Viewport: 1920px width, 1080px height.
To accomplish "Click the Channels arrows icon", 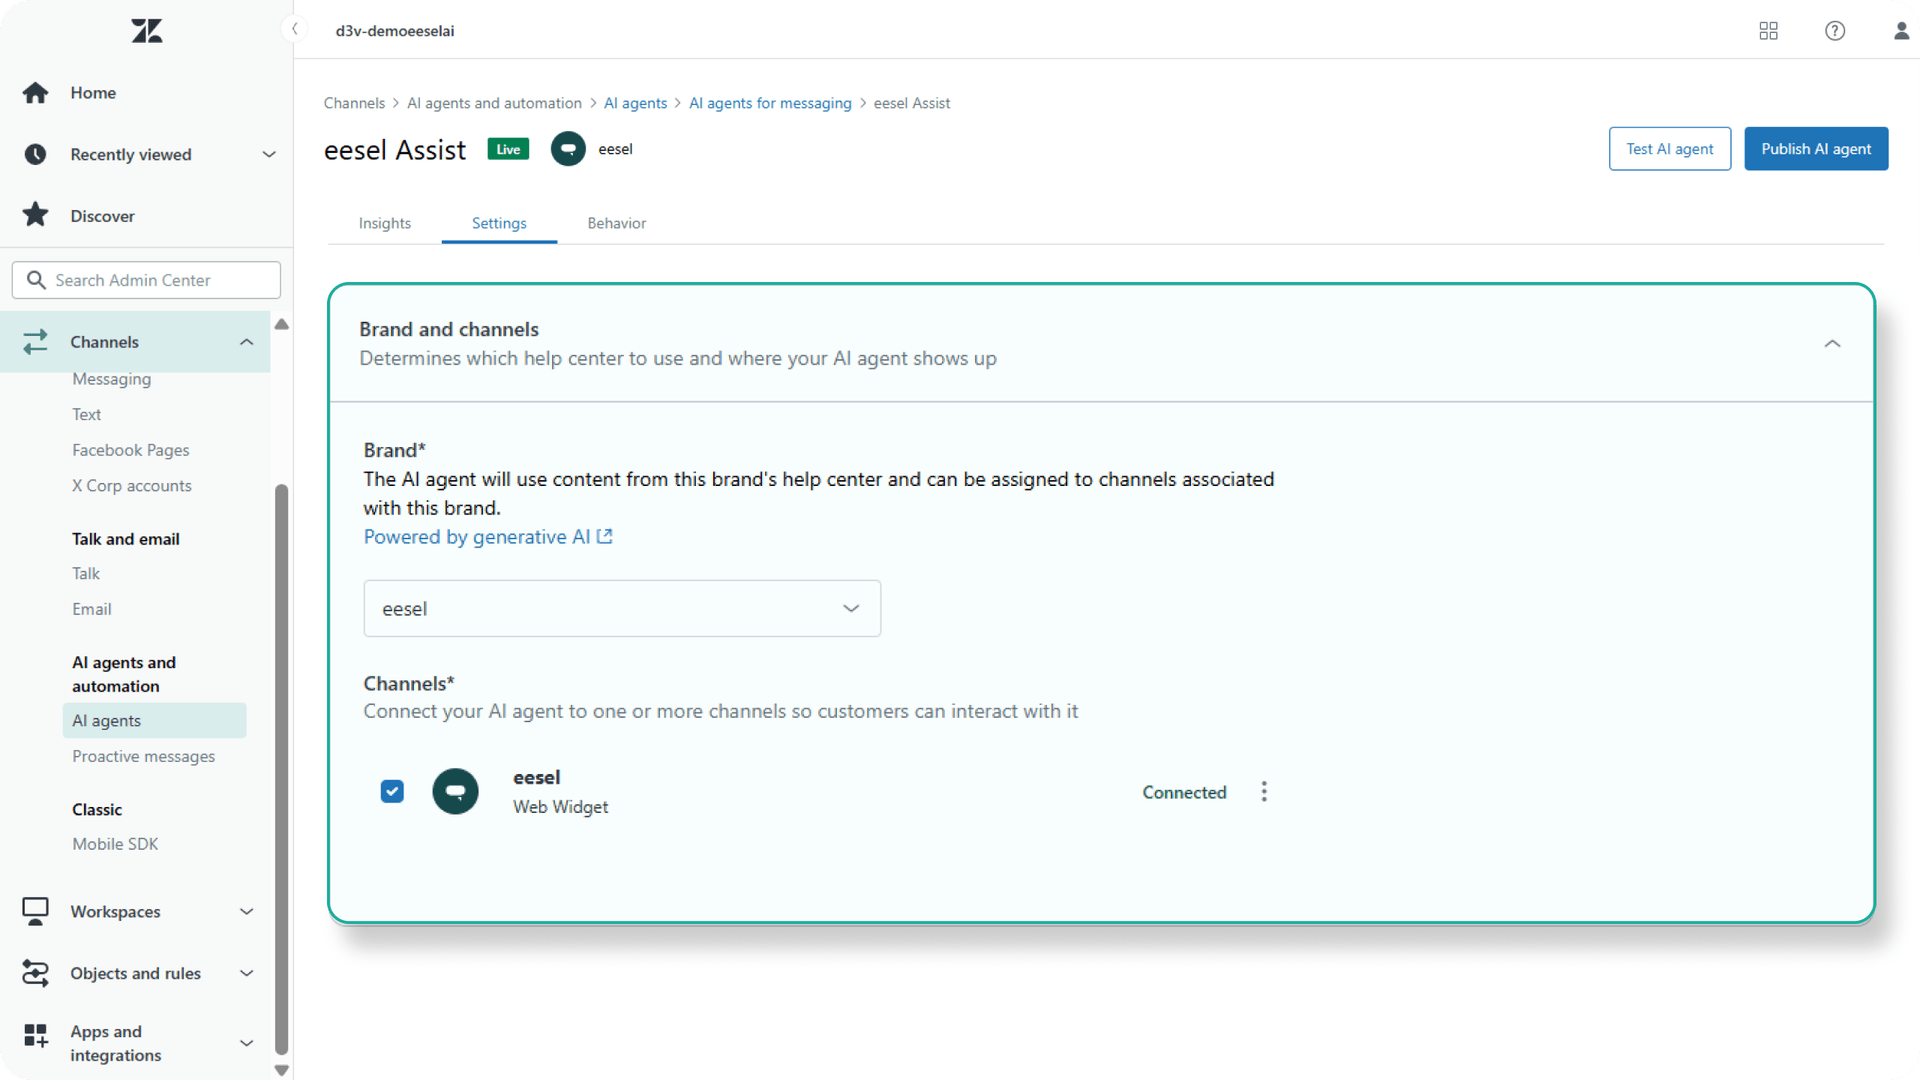I will click(36, 342).
